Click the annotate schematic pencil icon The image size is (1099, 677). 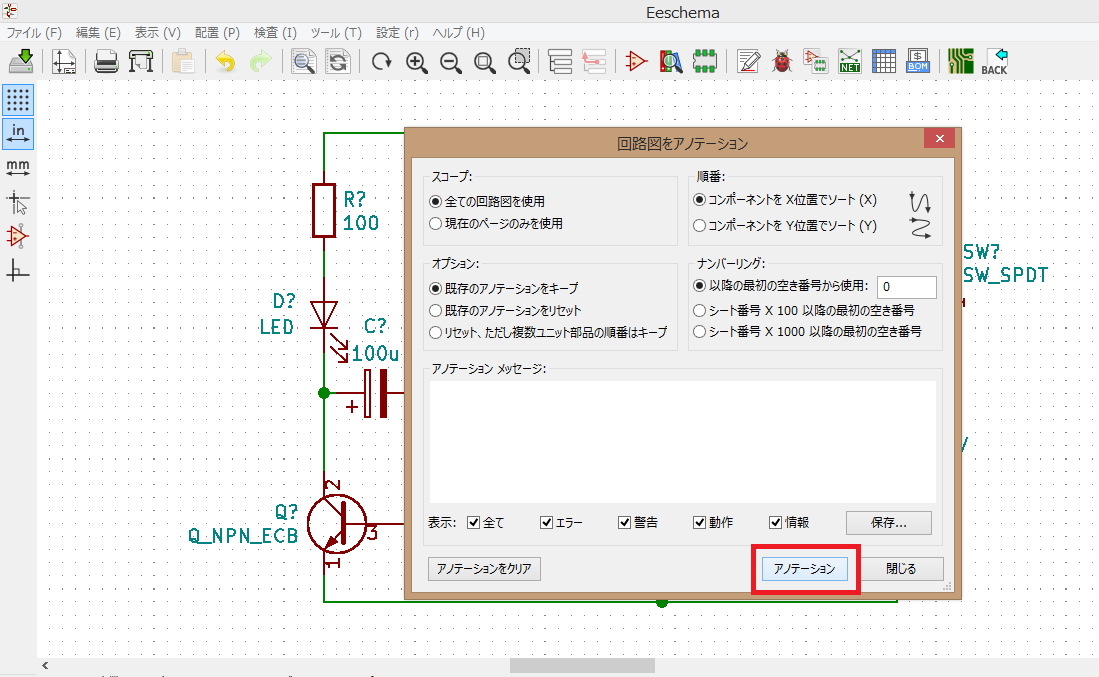click(749, 62)
